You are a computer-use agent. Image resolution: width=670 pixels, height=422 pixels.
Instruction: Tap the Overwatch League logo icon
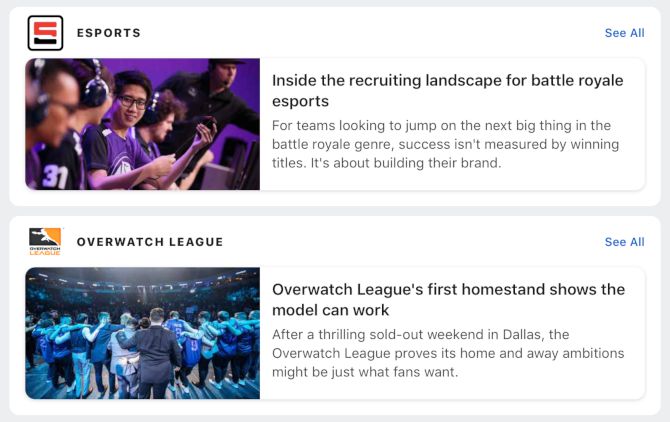pyautogui.click(x=45, y=241)
